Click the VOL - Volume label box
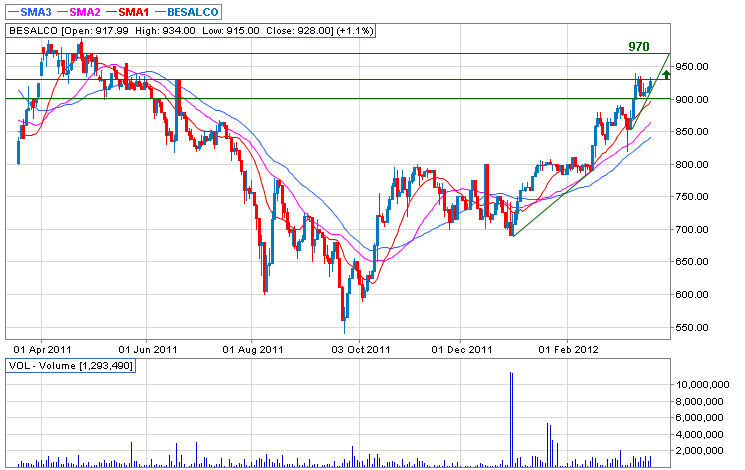Image resolution: width=745 pixels, height=470 pixels. pyautogui.click(x=71, y=365)
